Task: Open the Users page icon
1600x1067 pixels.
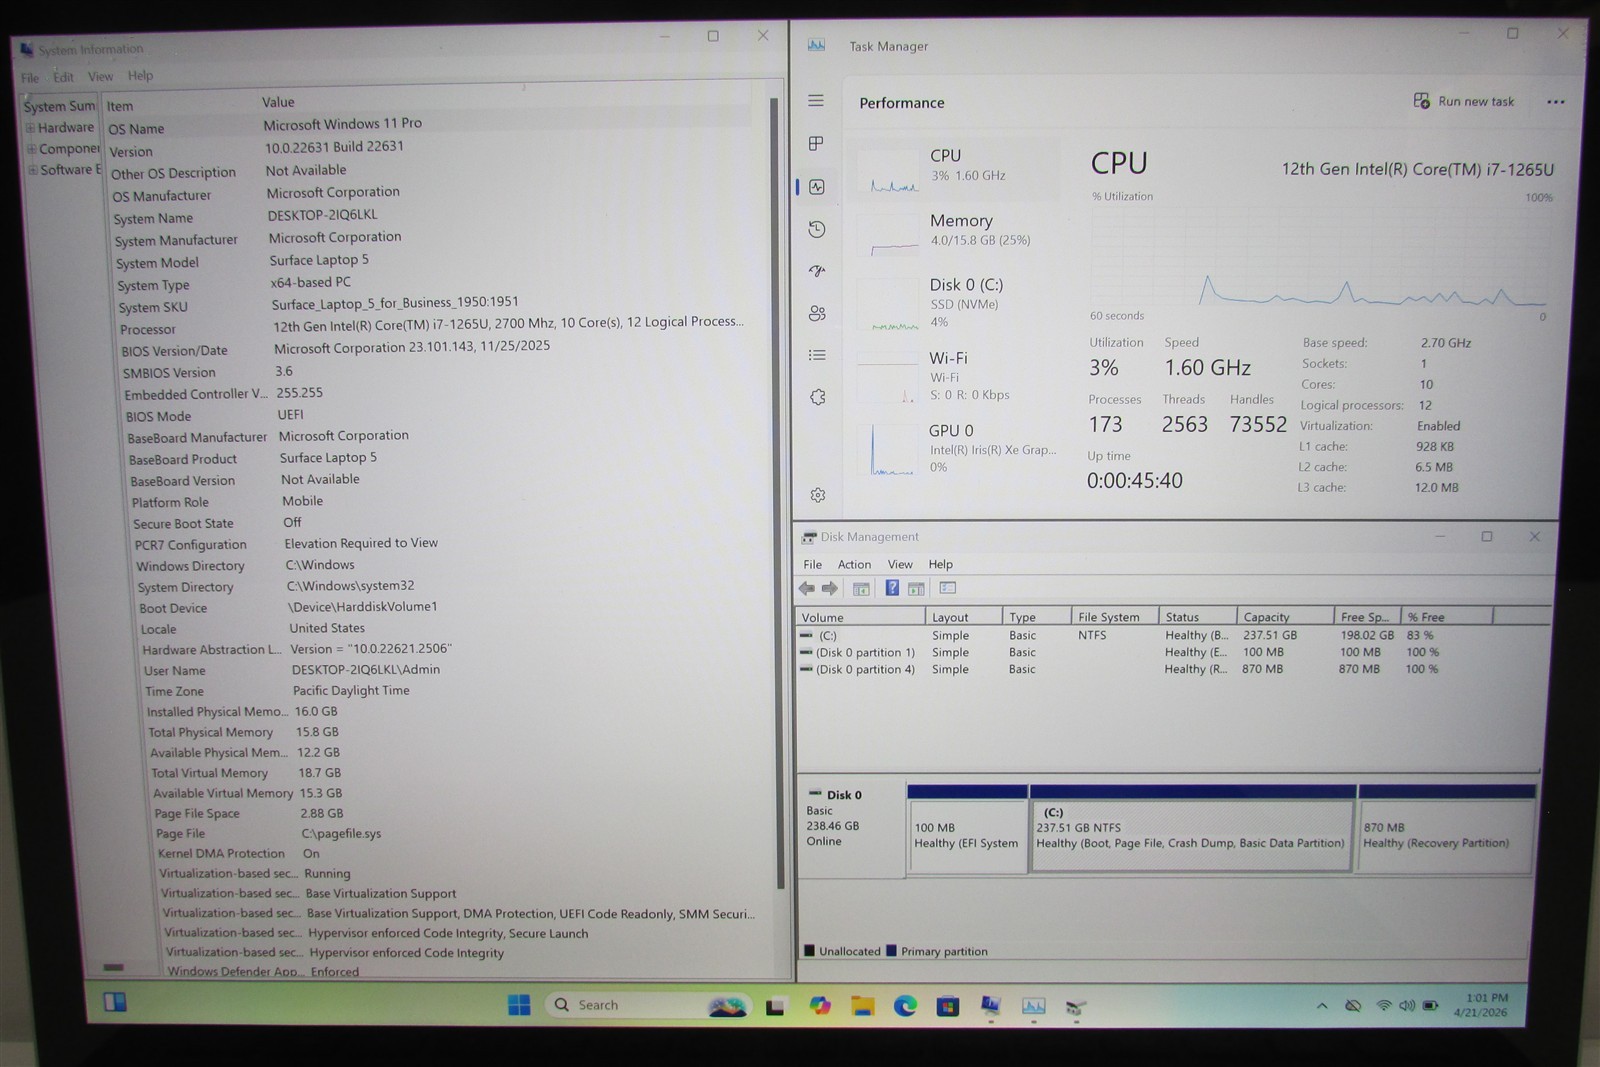Action: coord(817,313)
